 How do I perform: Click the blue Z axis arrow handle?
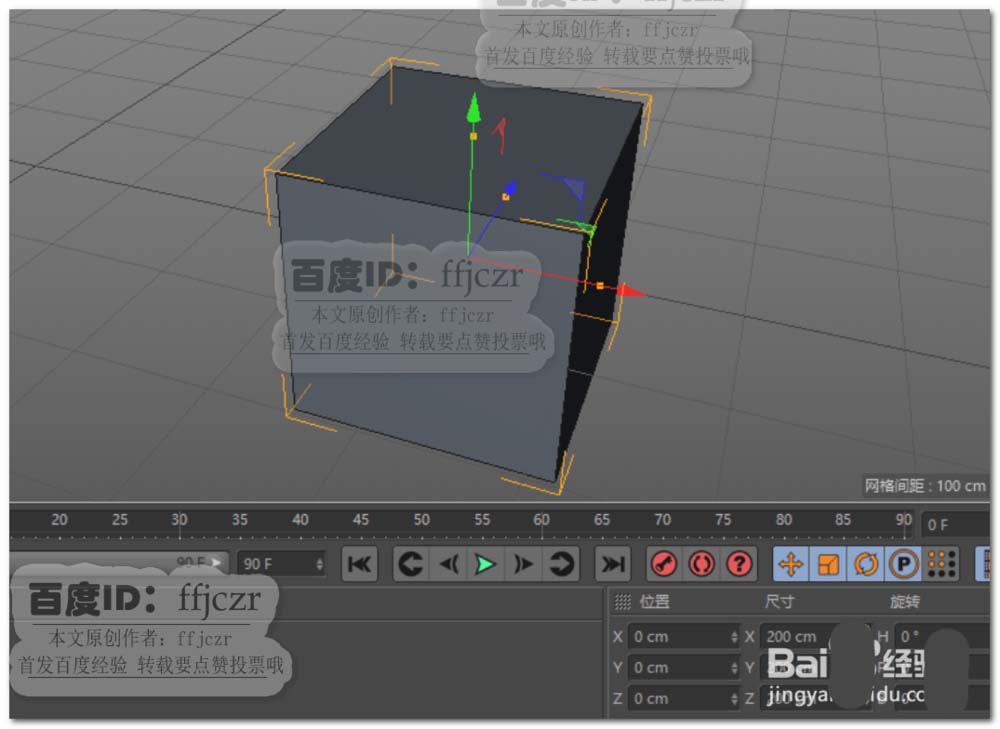(x=511, y=186)
